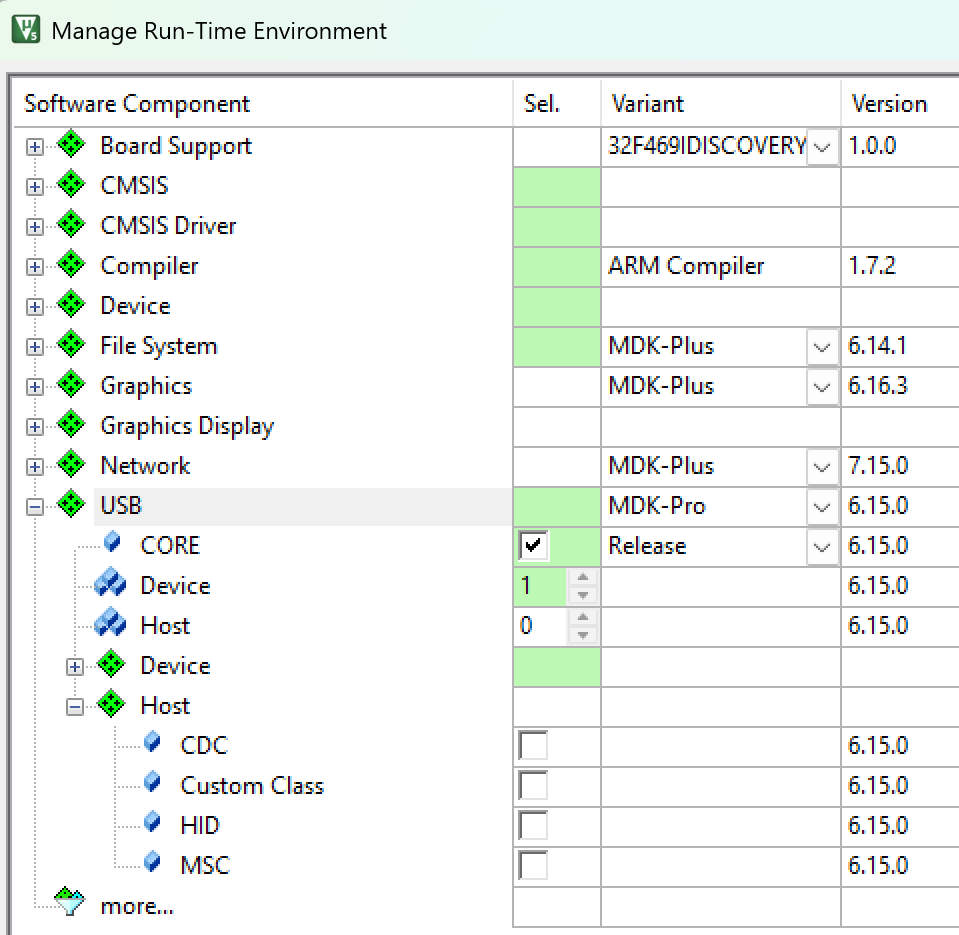
Task: Click the CMSIS Driver green diamond icon
Action: click(x=72, y=224)
